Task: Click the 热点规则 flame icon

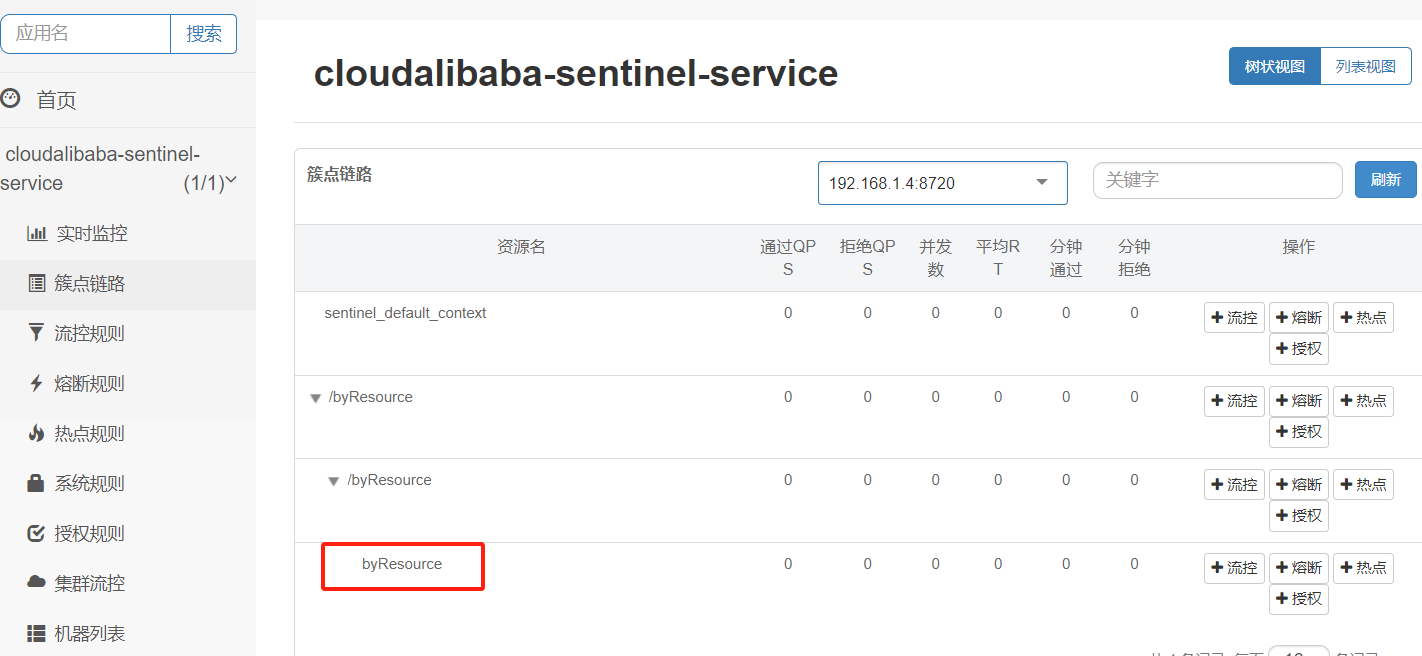Action: 37,433
